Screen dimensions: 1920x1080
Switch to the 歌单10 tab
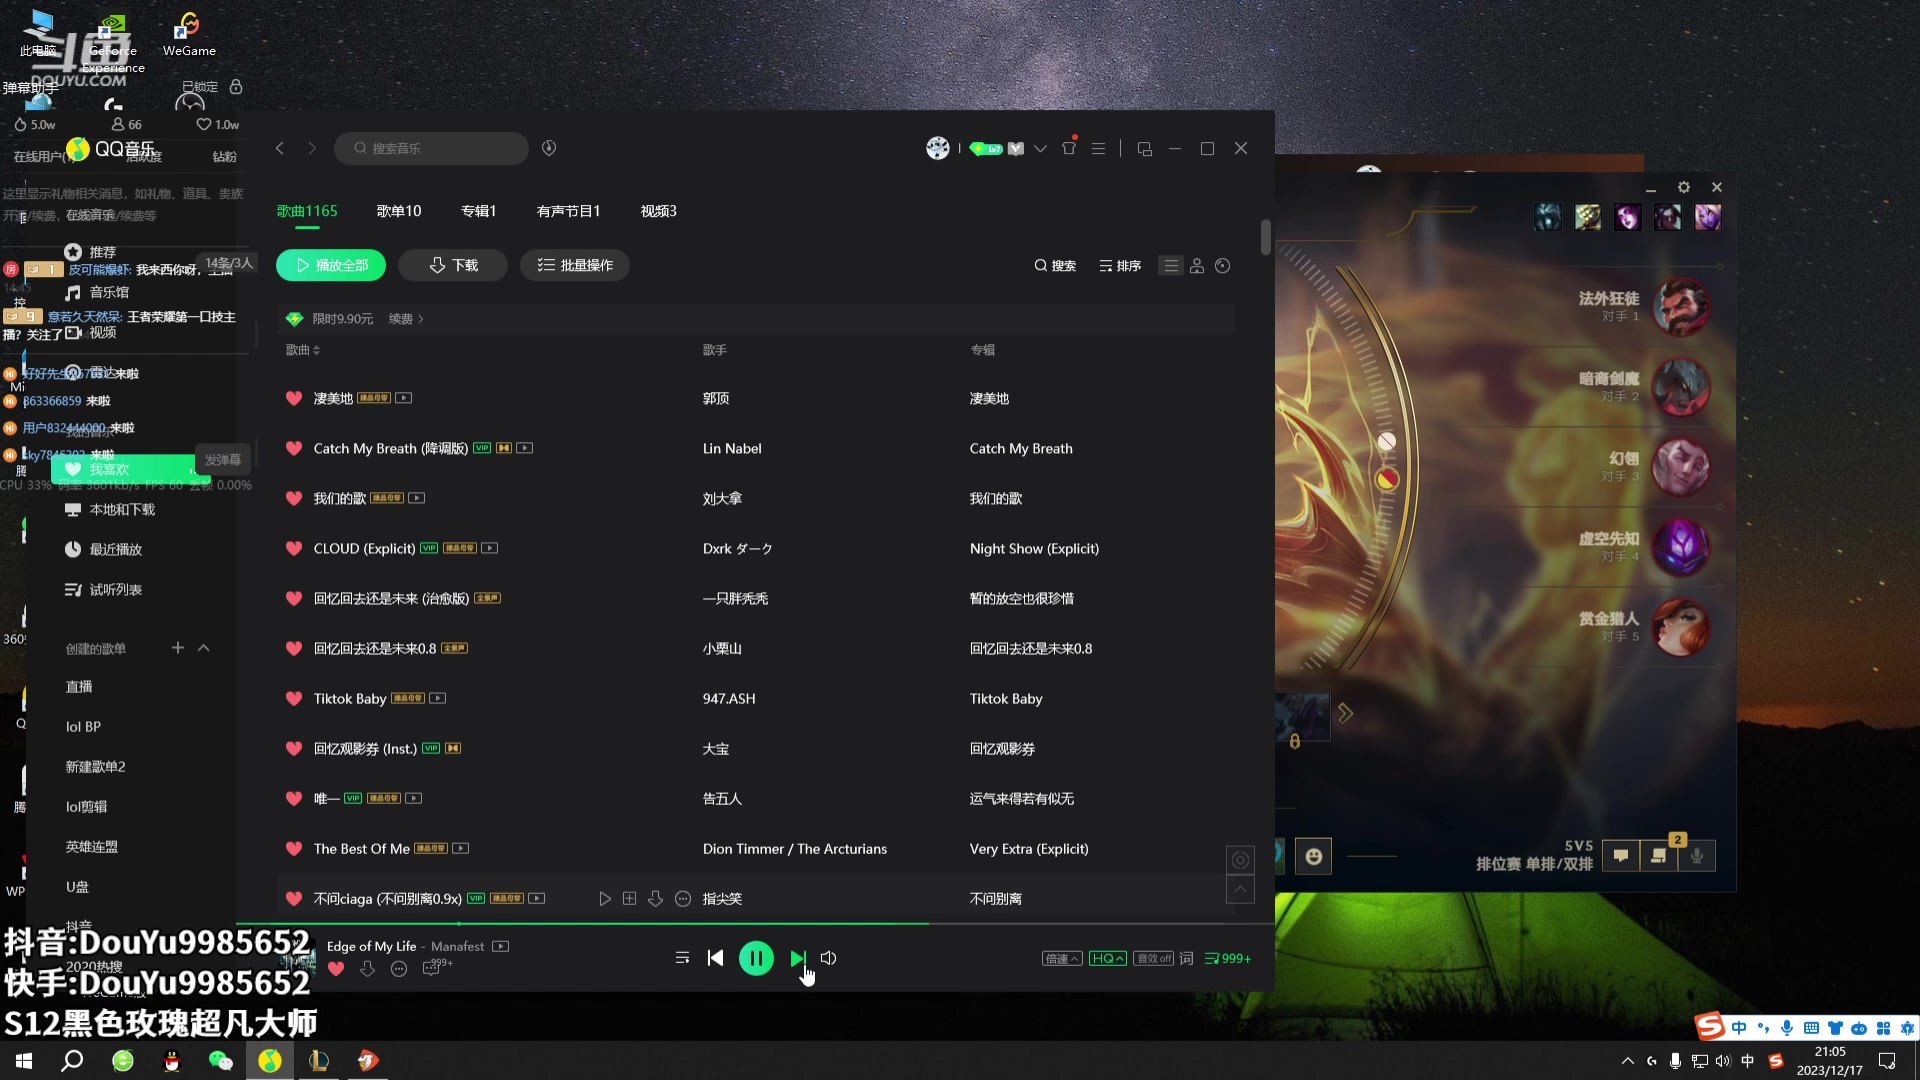[399, 211]
